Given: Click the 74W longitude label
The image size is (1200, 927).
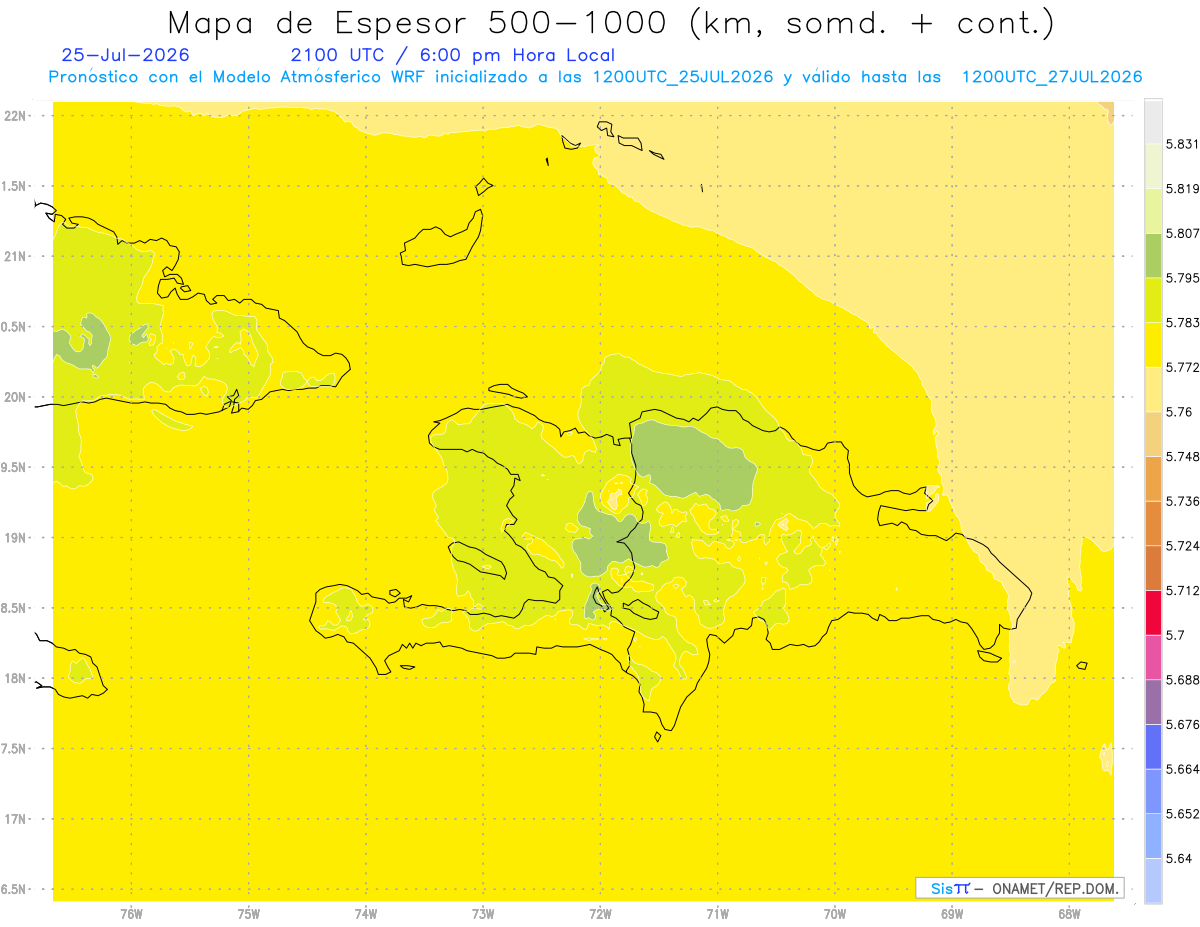Looking at the screenshot, I should (x=366, y=913).
